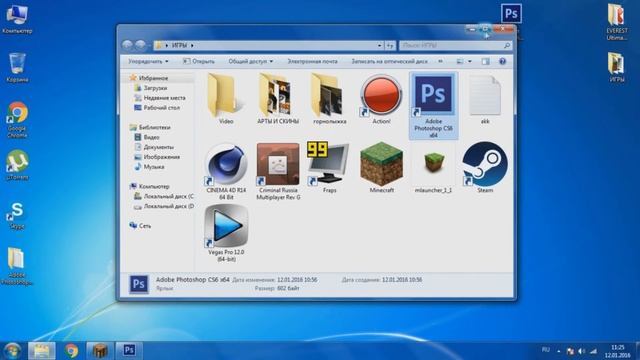Select the Adobe Photoshop CS6 x64 shortcut
Screen dimensions: 640x360
click(x=433, y=106)
